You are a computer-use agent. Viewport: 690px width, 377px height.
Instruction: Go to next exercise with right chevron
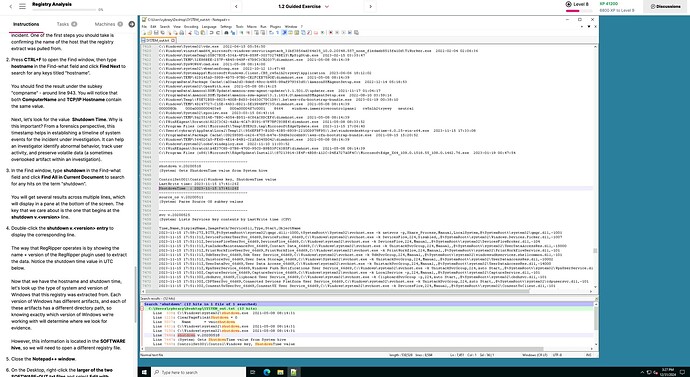pyautogui.click(x=370, y=7)
